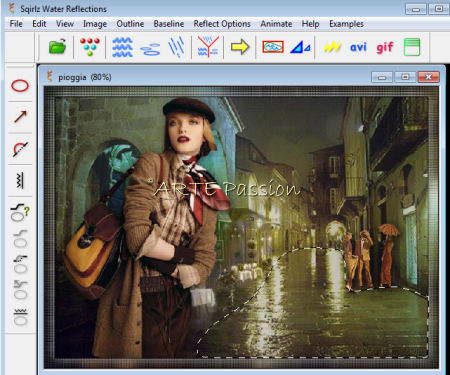Click the yellow arrow run animation icon
Image resolution: width=450 pixels, height=375 pixels.
coord(240,47)
